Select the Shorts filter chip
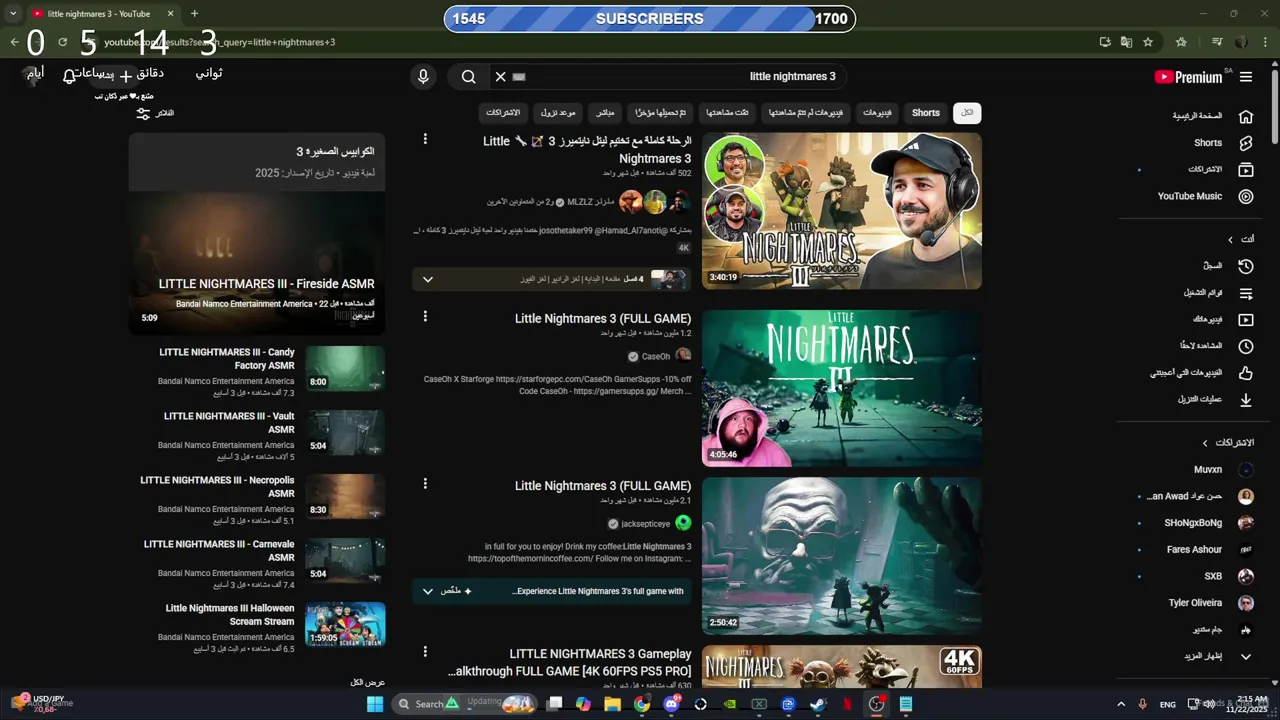The width and height of the screenshot is (1280, 720). click(926, 113)
